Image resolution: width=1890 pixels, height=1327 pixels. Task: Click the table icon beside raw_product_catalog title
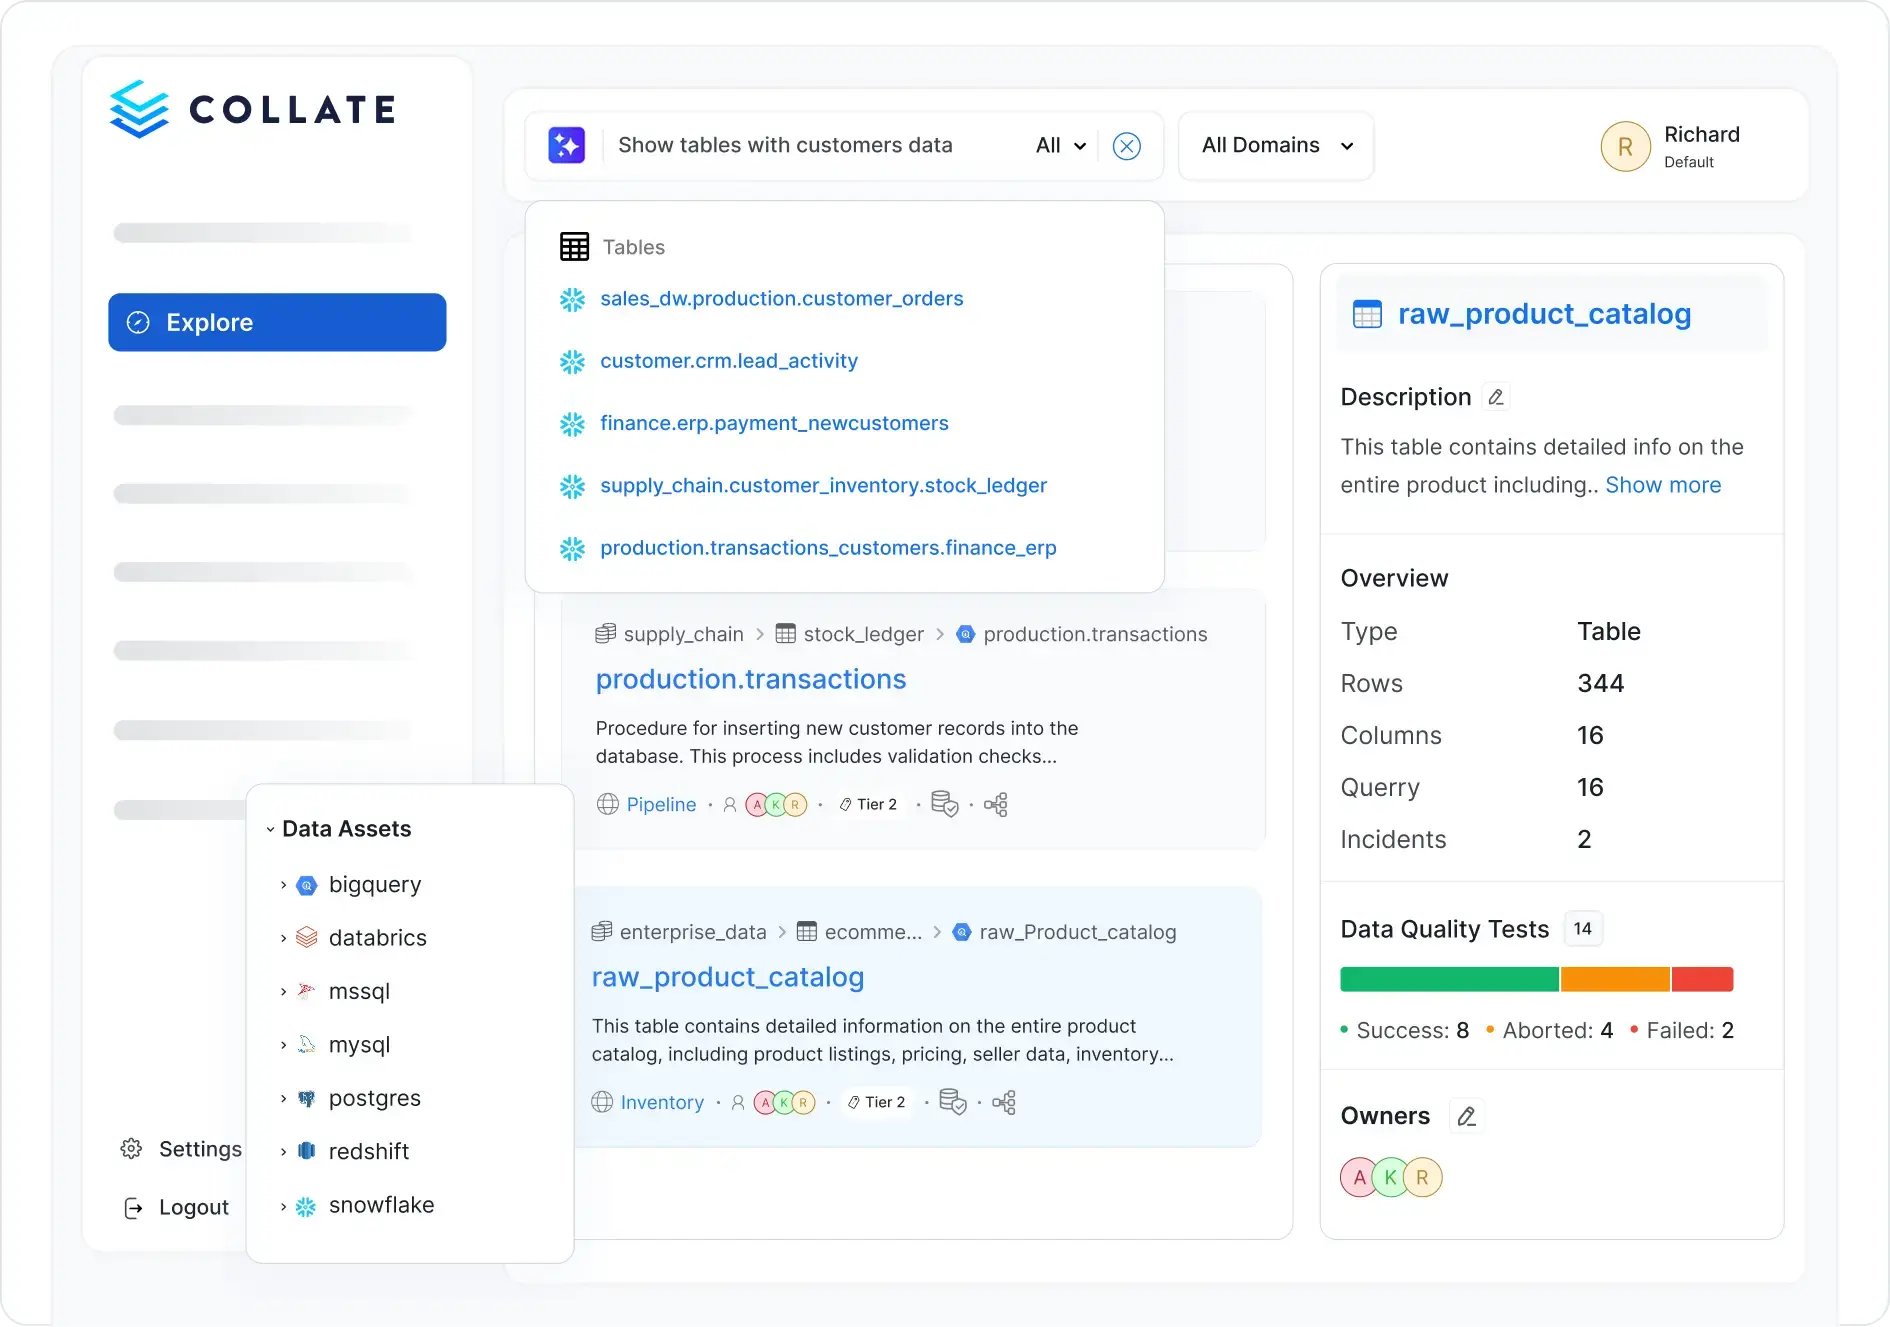coord(1368,313)
